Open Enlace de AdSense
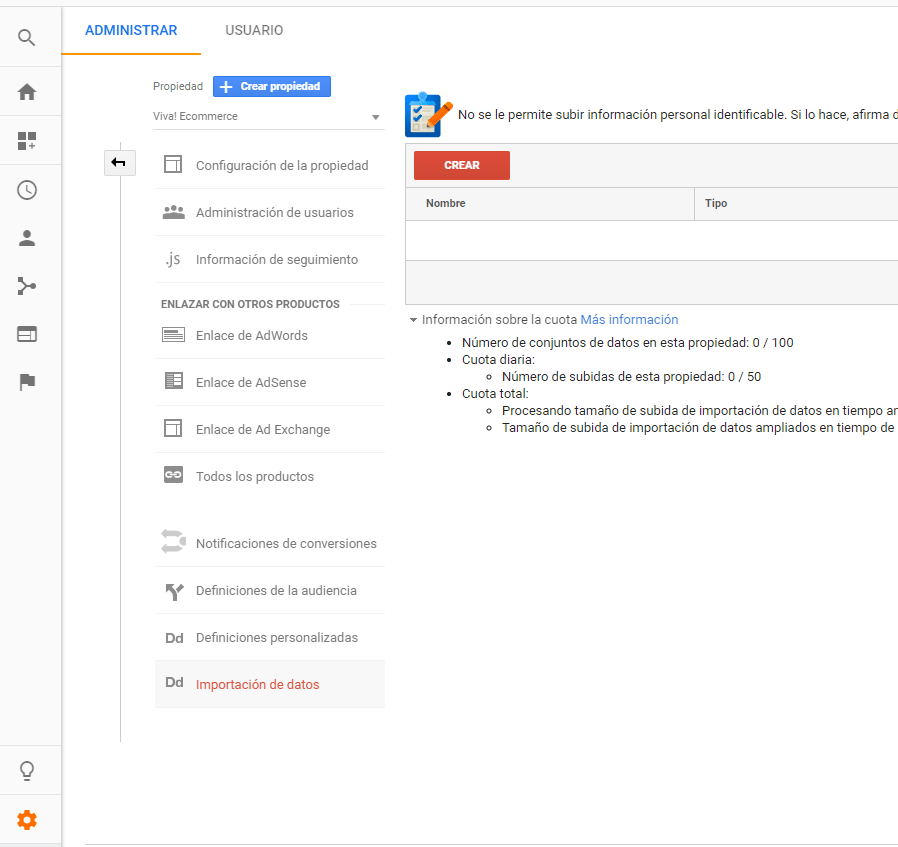 (270, 383)
